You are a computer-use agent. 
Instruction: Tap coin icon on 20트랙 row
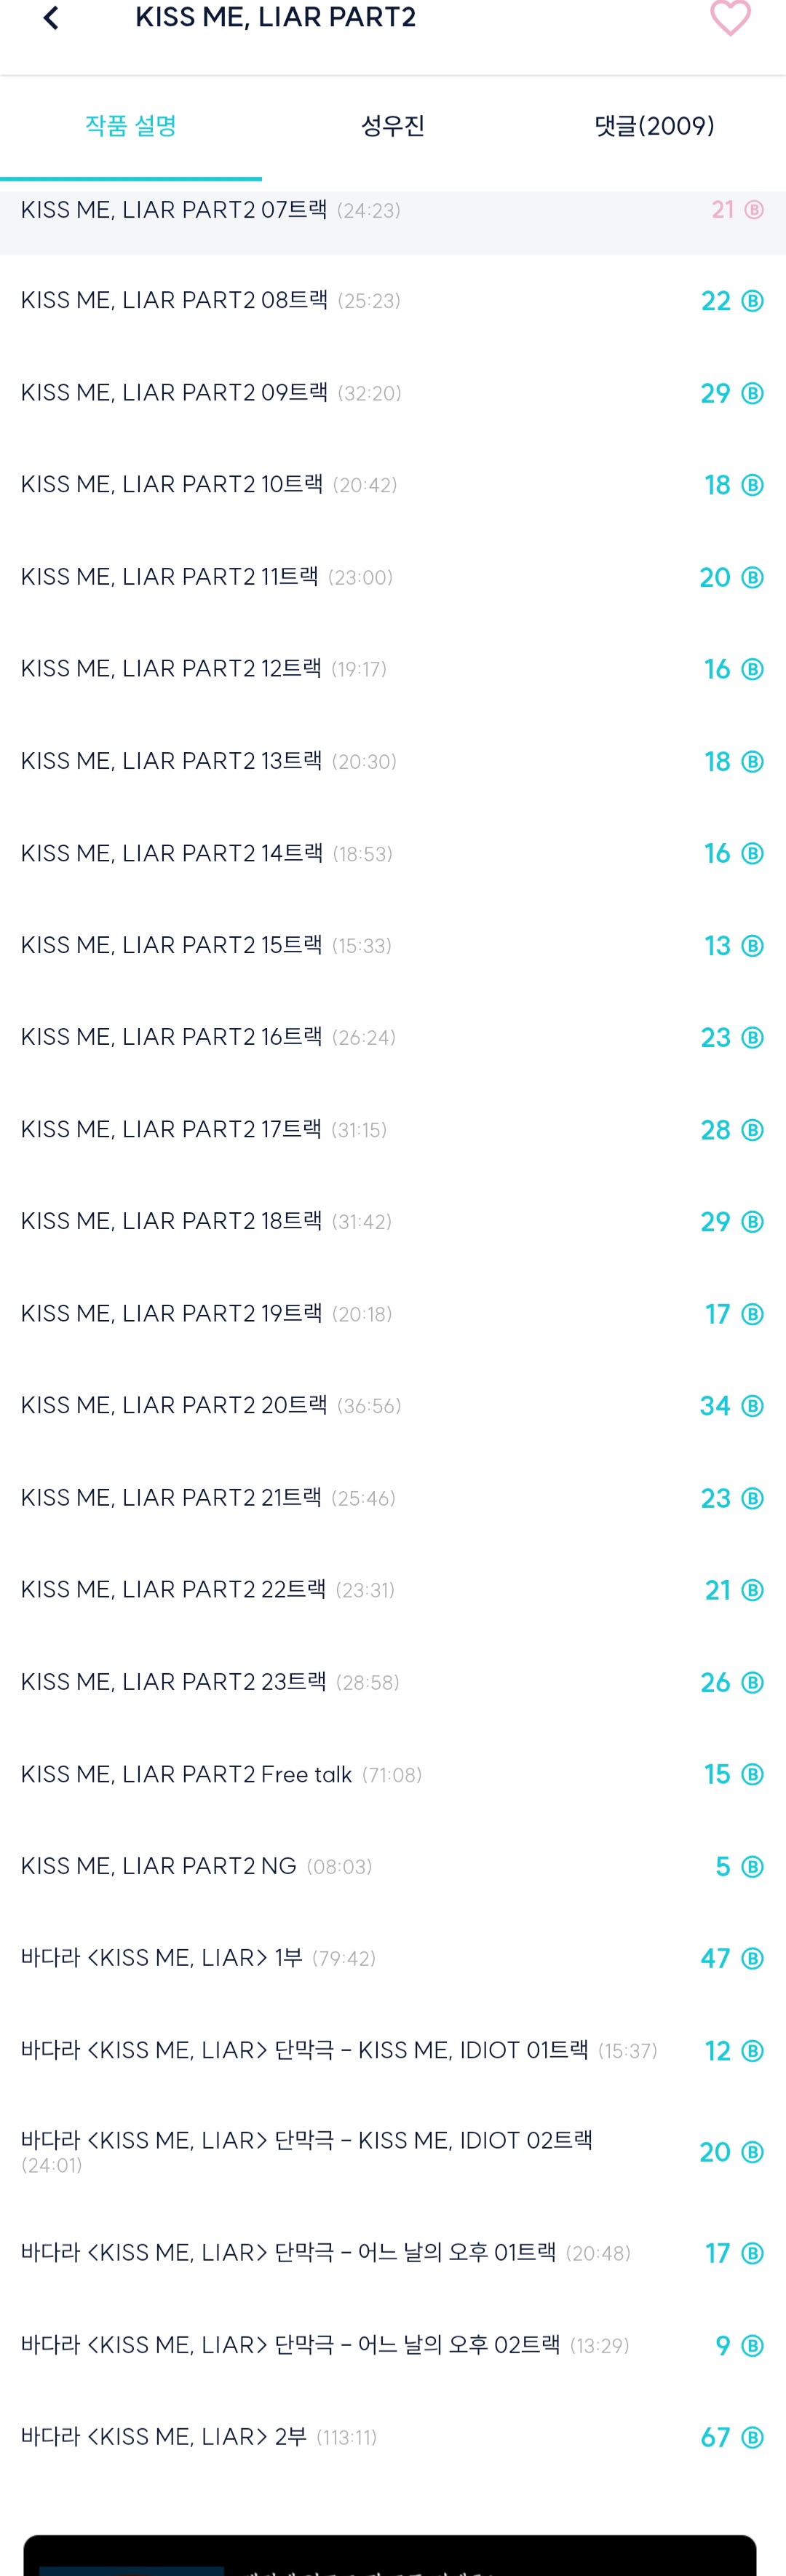coord(753,1406)
